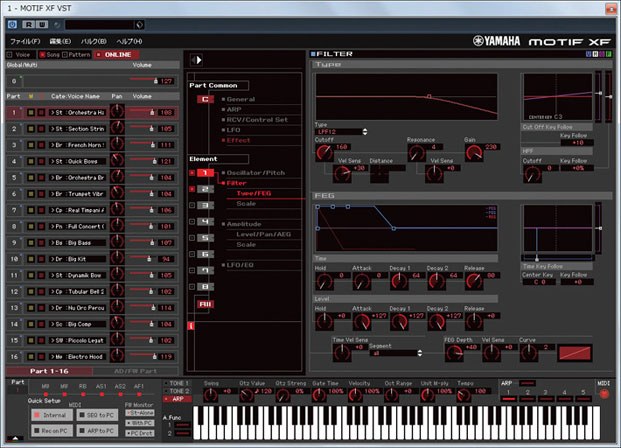Open the Edit (編集) menu

pos(60,41)
